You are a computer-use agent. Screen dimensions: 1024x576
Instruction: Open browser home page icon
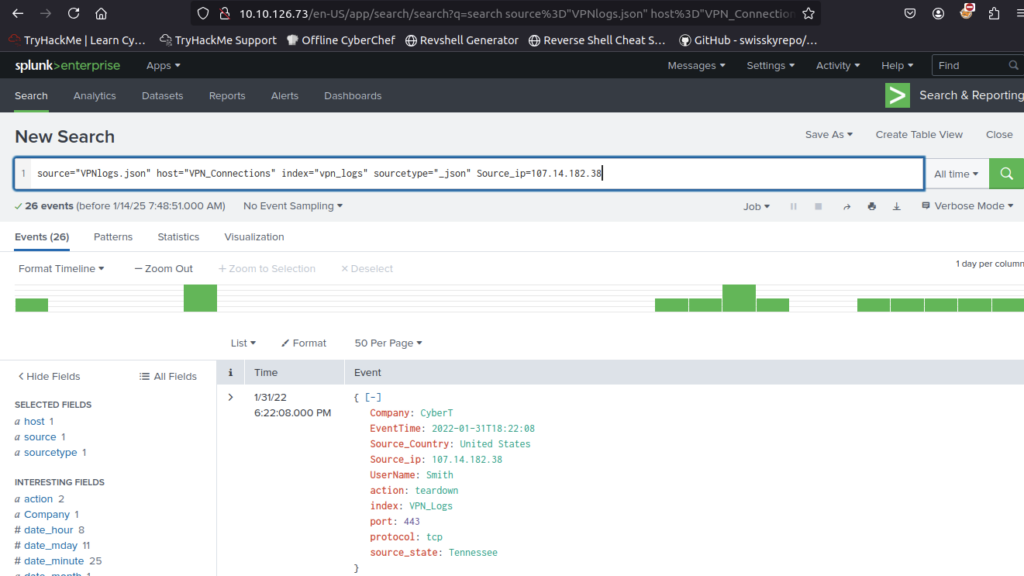(101, 13)
